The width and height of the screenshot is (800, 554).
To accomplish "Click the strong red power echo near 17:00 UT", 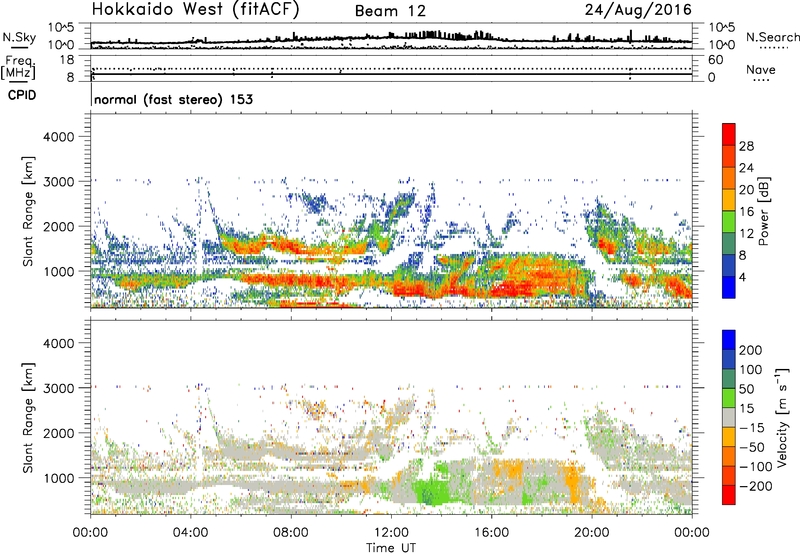I will pyautogui.click(x=510, y=289).
